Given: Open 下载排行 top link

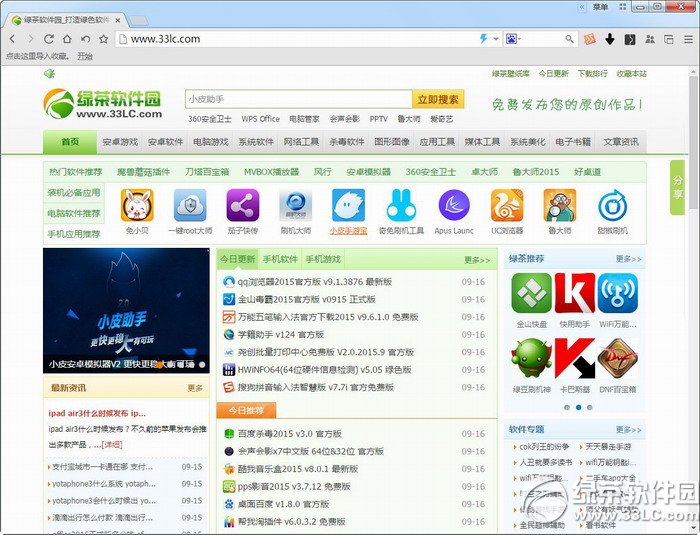Looking at the screenshot, I should point(592,74).
